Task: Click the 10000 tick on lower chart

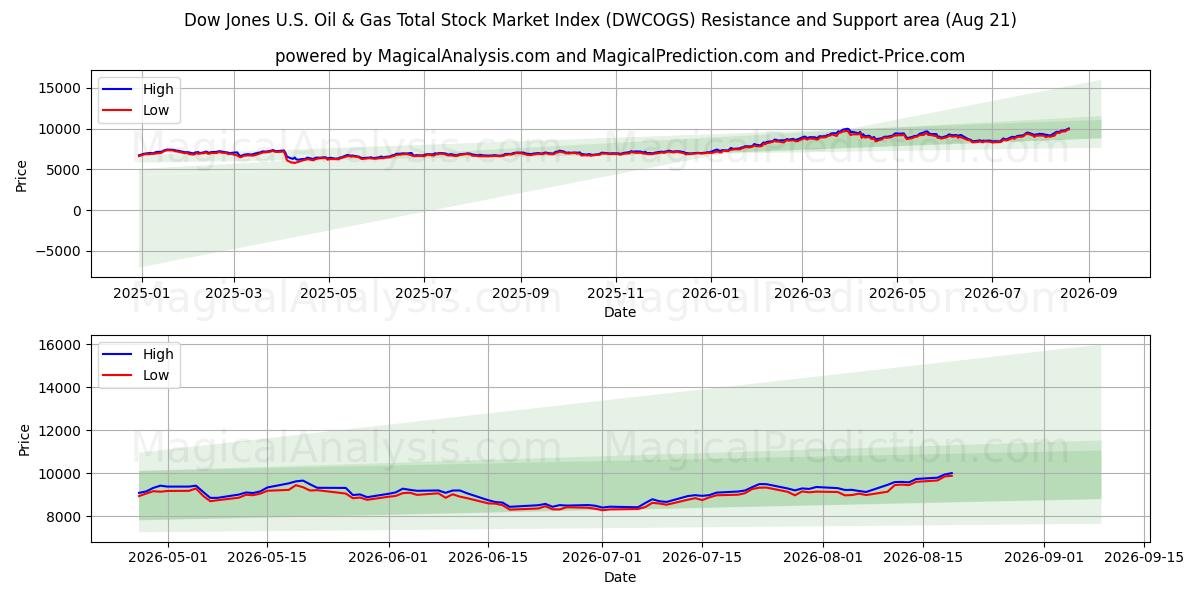Action: (x=62, y=474)
